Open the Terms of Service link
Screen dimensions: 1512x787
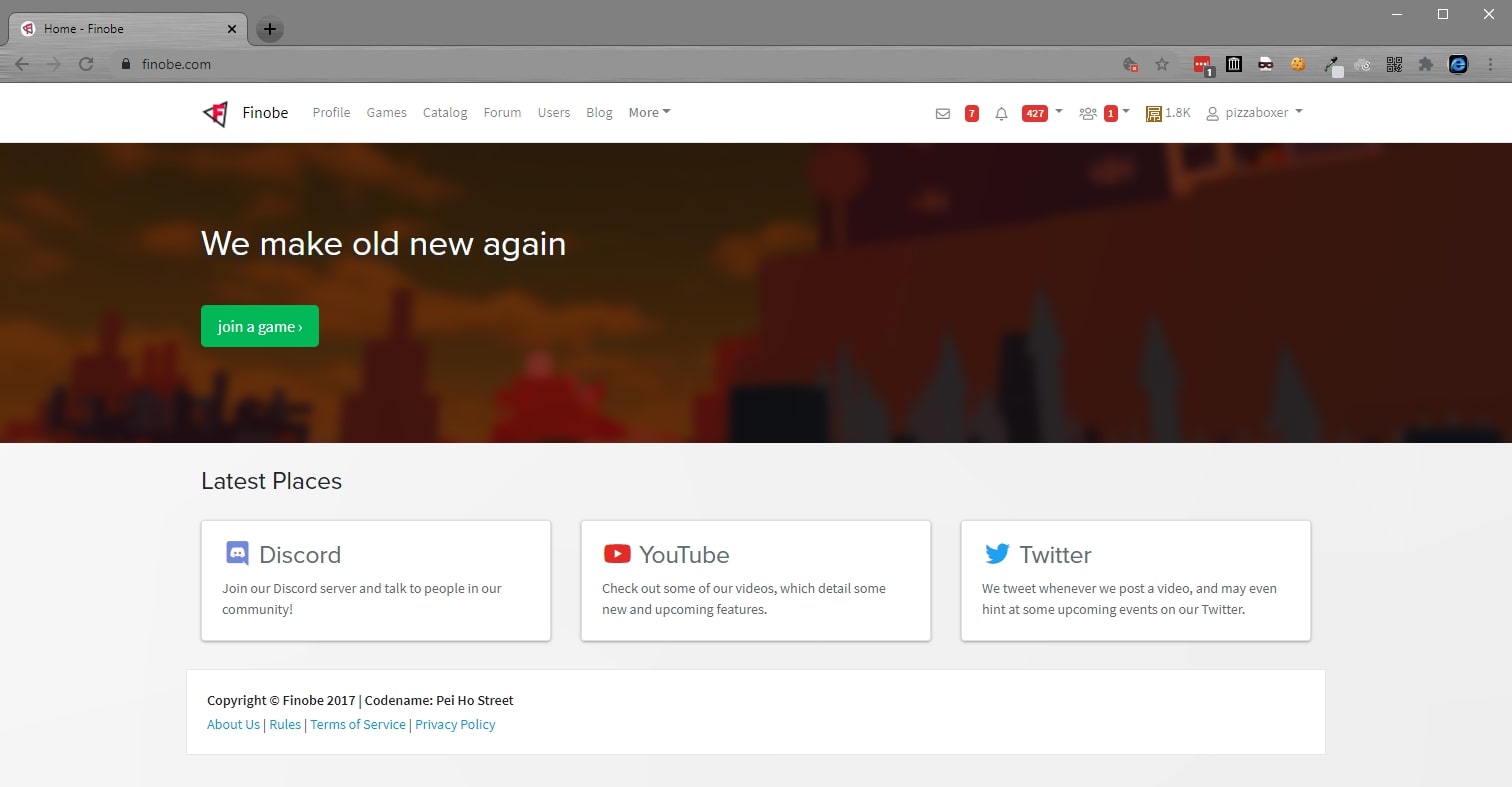click(358, 725)
